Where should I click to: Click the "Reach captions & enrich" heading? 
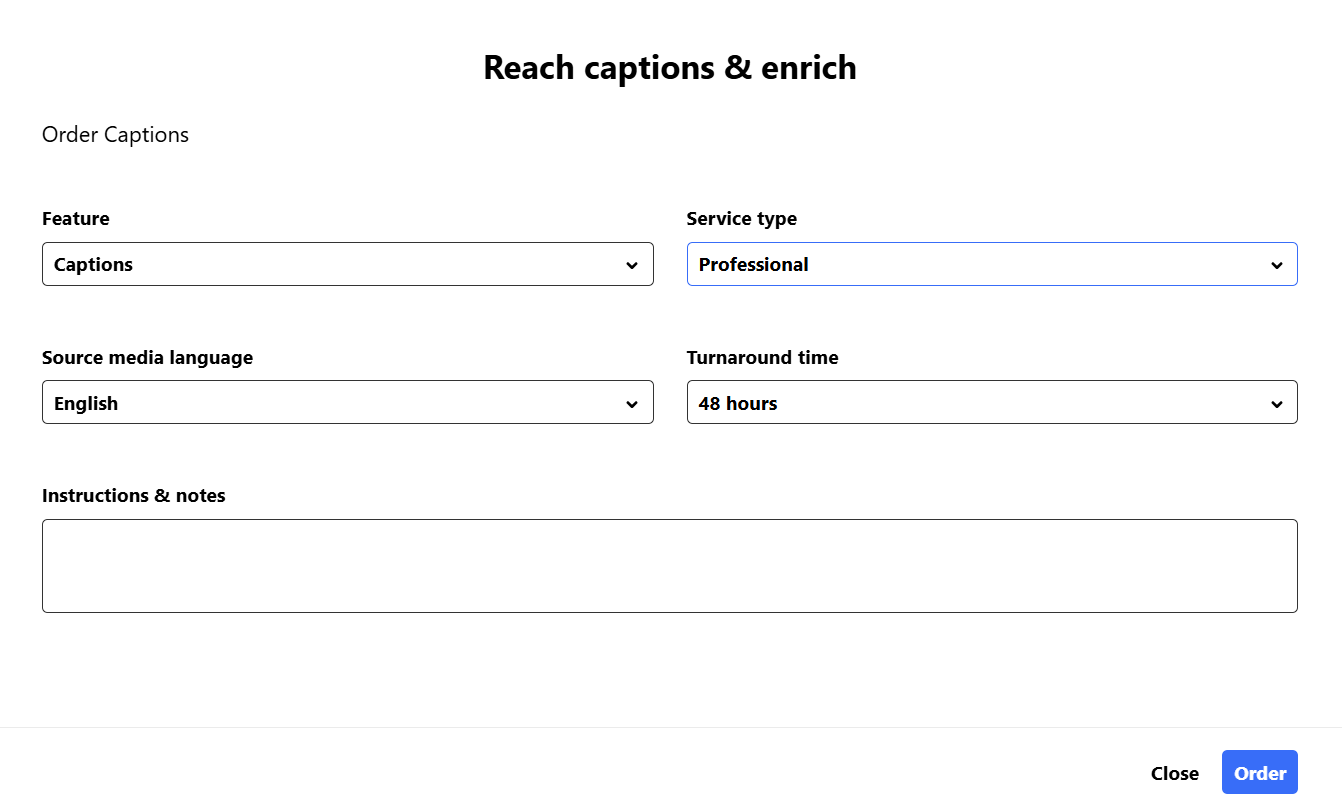click(x=670, y=68)
